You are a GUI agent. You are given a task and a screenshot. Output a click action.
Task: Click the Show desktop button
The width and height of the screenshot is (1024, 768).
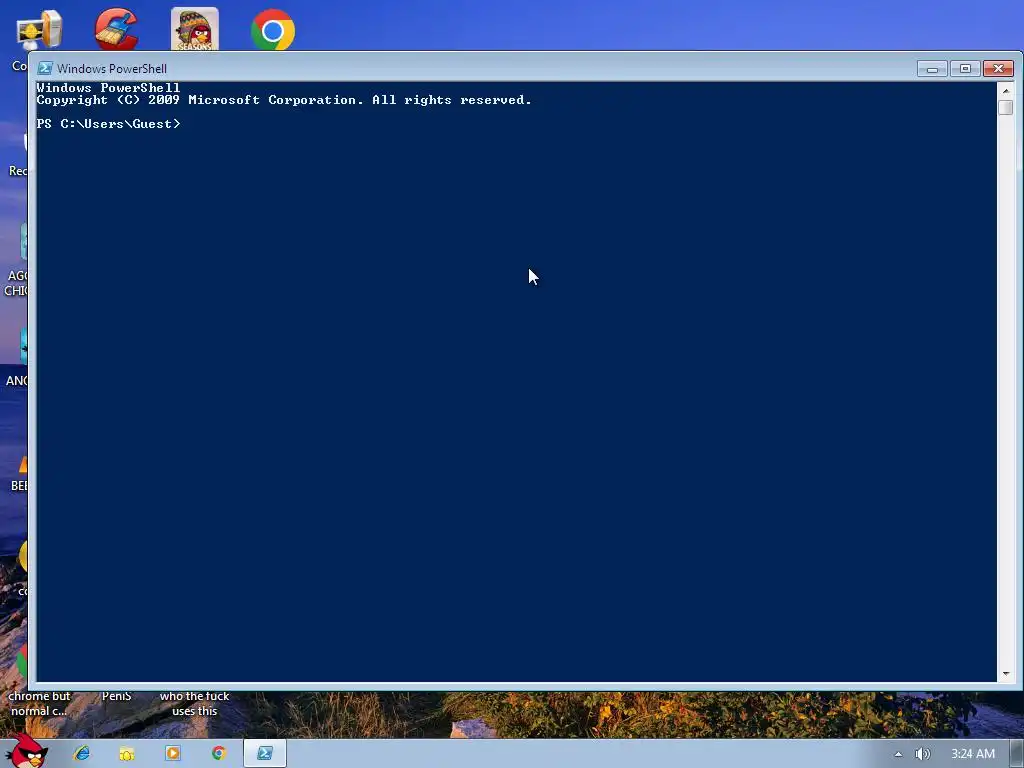(x=1017, y=754)
